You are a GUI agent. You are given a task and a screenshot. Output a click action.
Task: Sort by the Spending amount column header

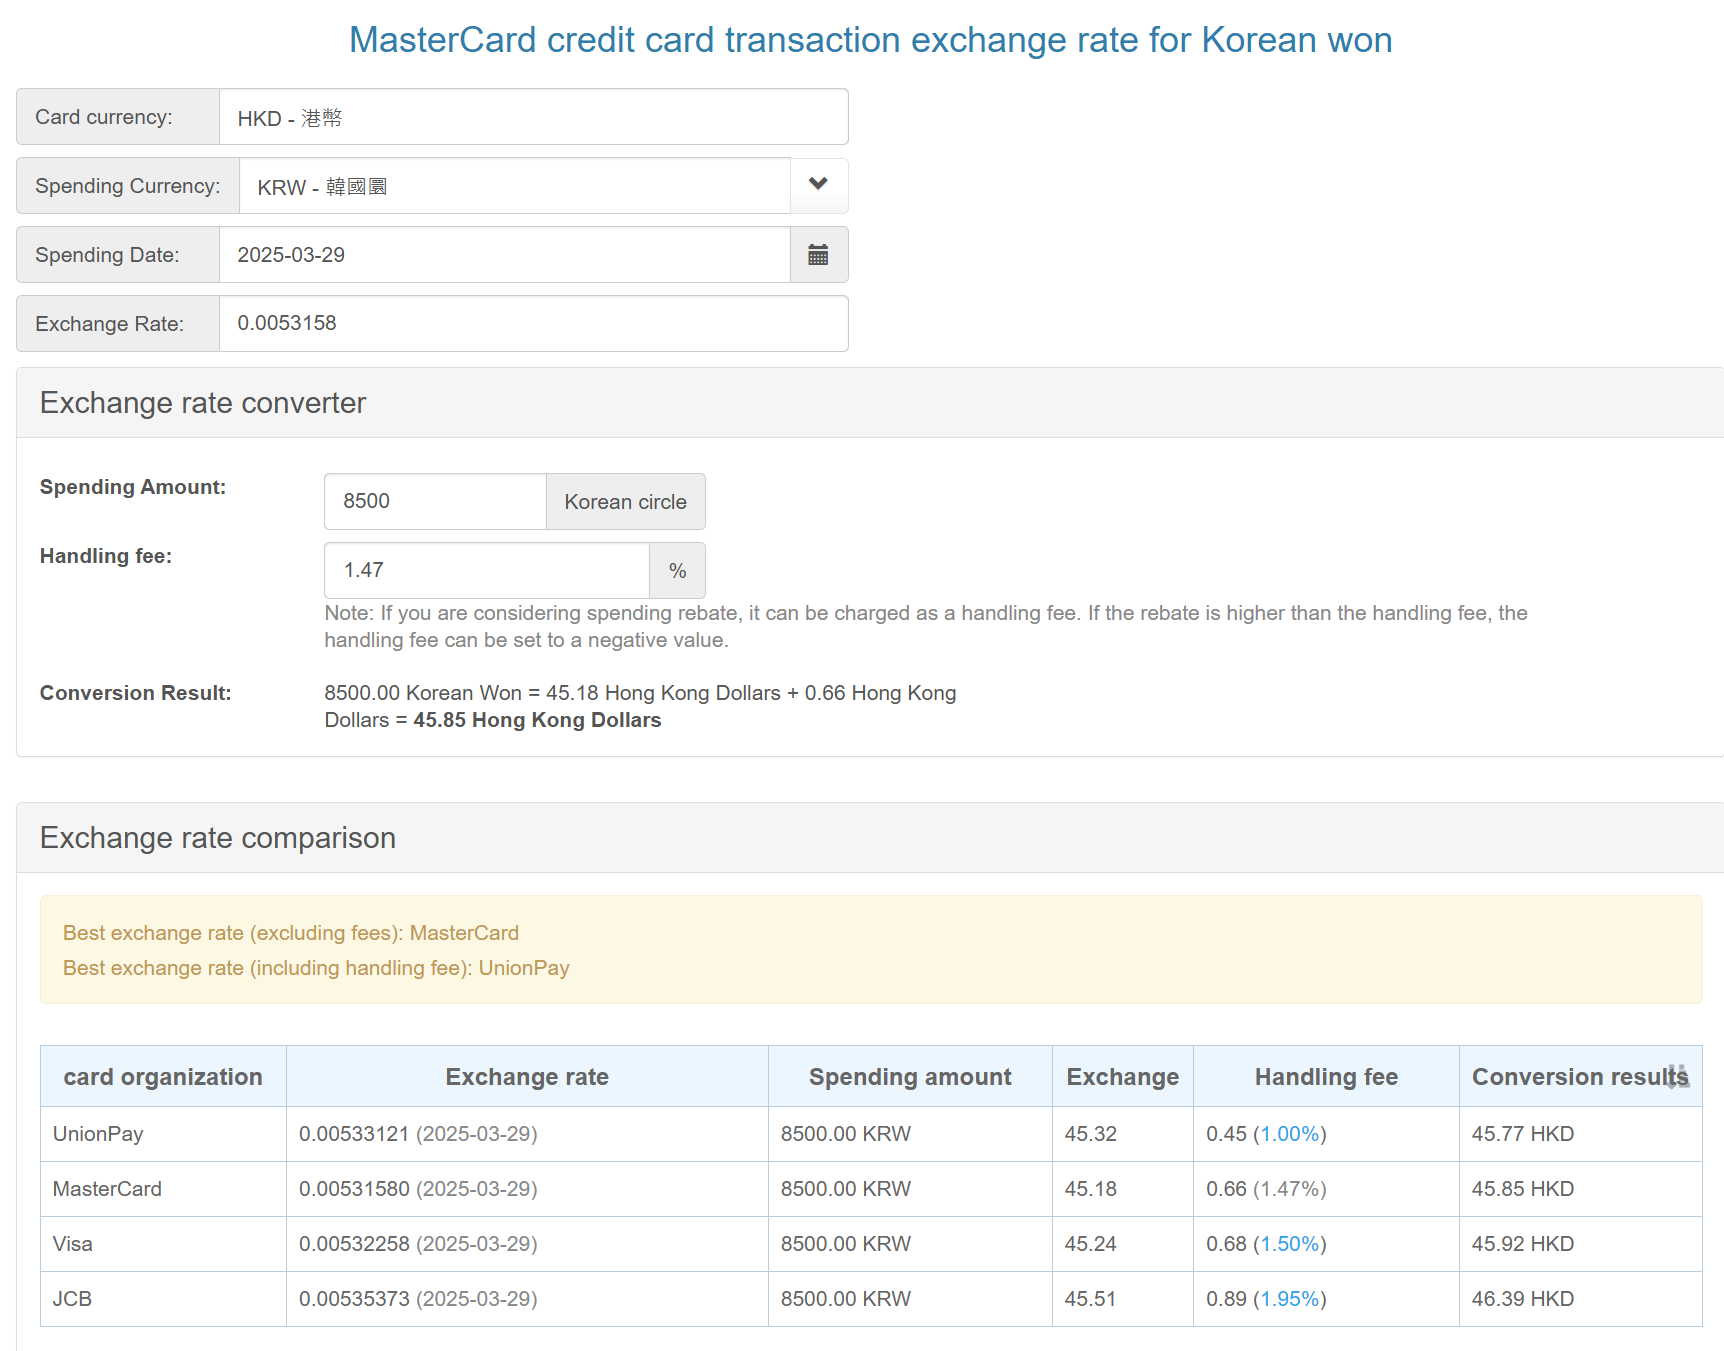[x=910, y=1077]
